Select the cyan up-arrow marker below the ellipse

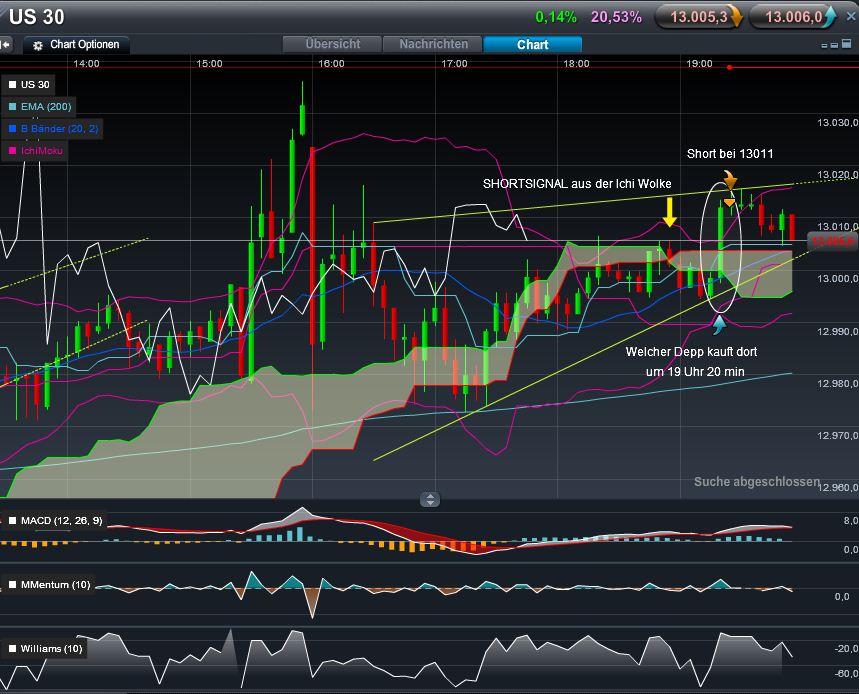[719, 324]
